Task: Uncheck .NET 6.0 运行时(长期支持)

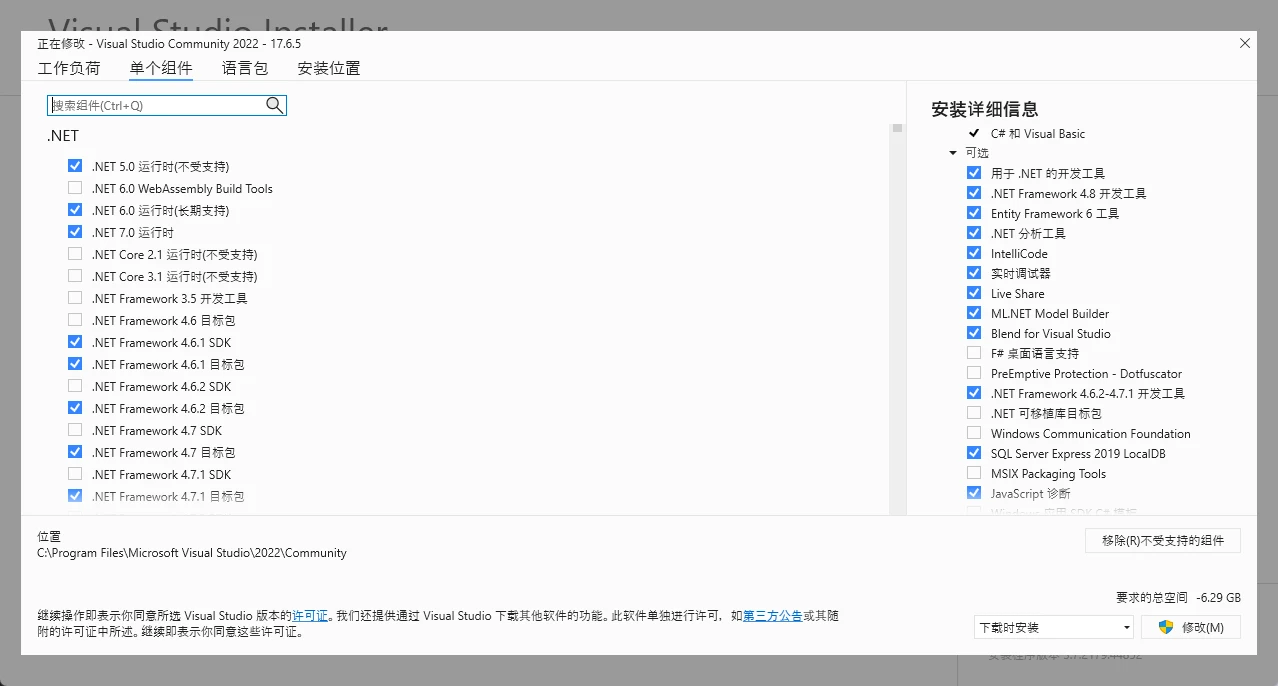Action: pos(75,210)
